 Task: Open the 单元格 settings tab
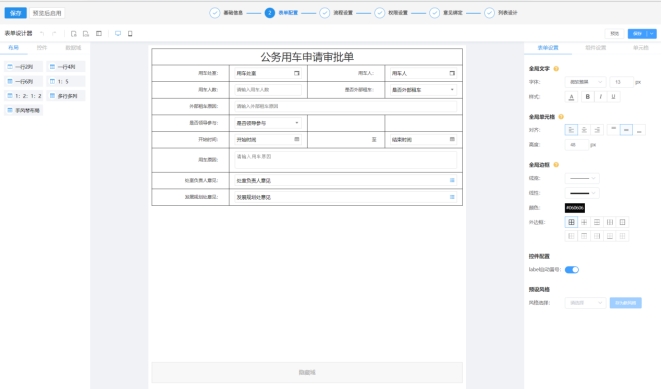[640, 48]
